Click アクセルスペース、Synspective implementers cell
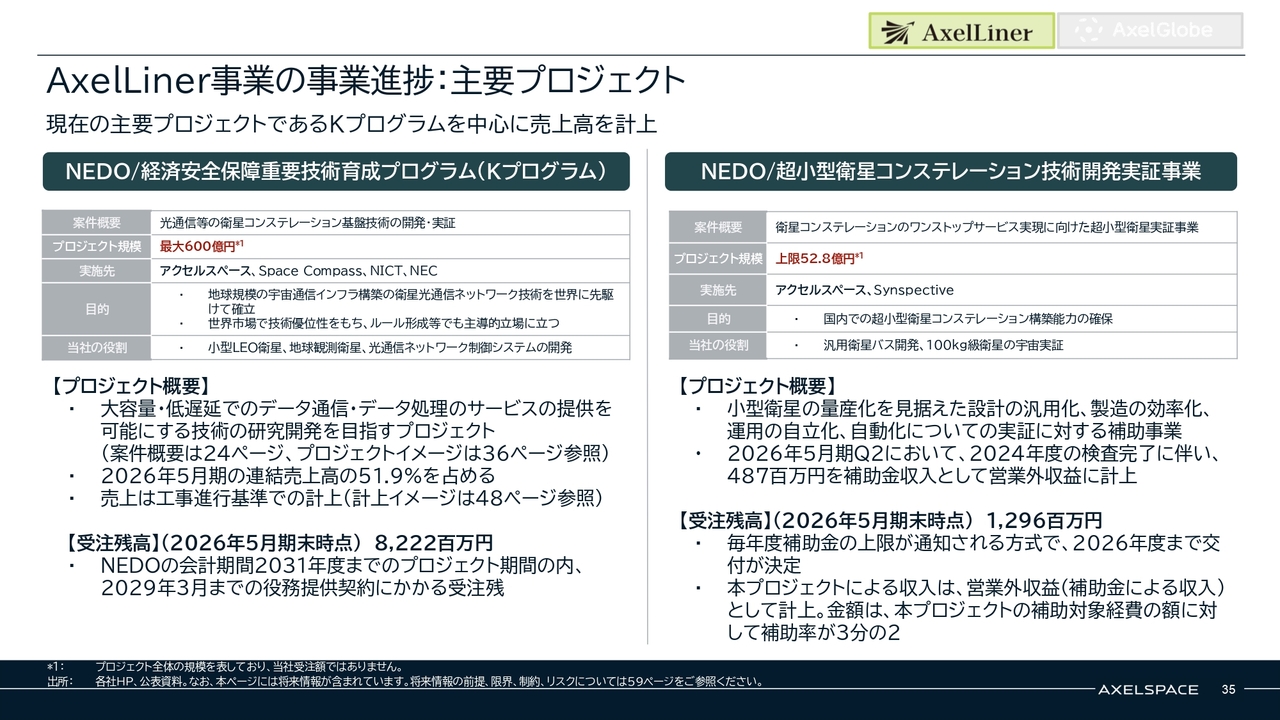Viewport: 1280px width, 720px height. (x=1002, y=290)
